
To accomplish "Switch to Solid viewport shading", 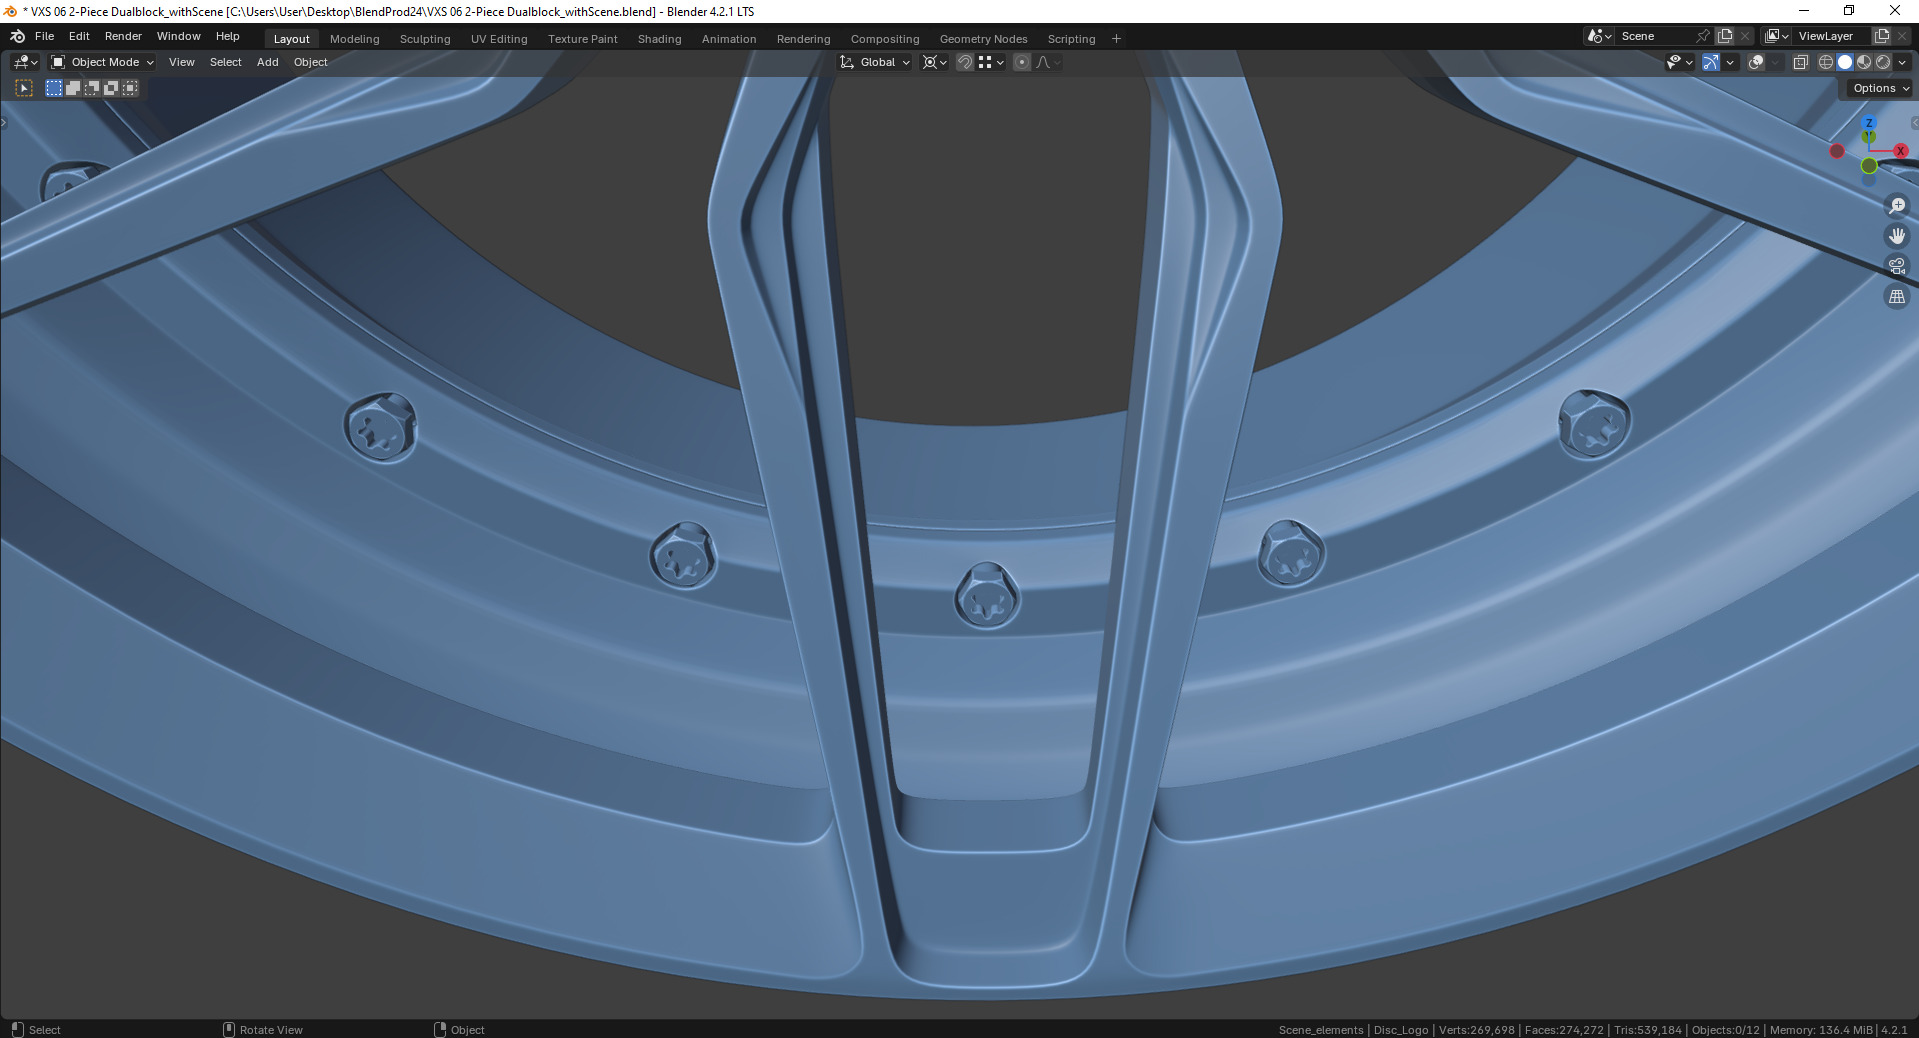I will pos(1845,62).
